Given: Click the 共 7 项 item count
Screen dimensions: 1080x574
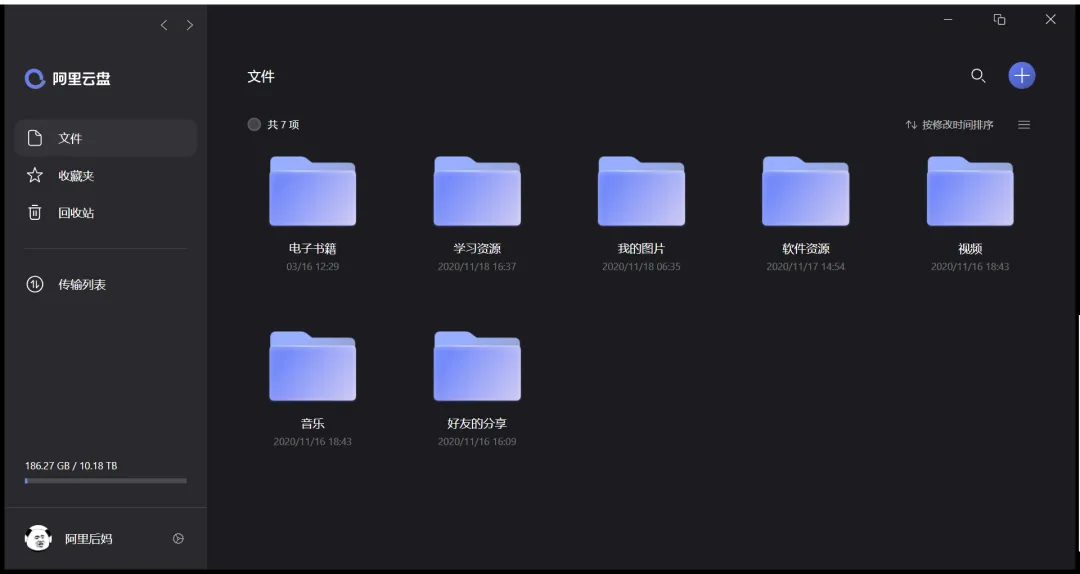Looking at the screenshot, I should 283,125.
